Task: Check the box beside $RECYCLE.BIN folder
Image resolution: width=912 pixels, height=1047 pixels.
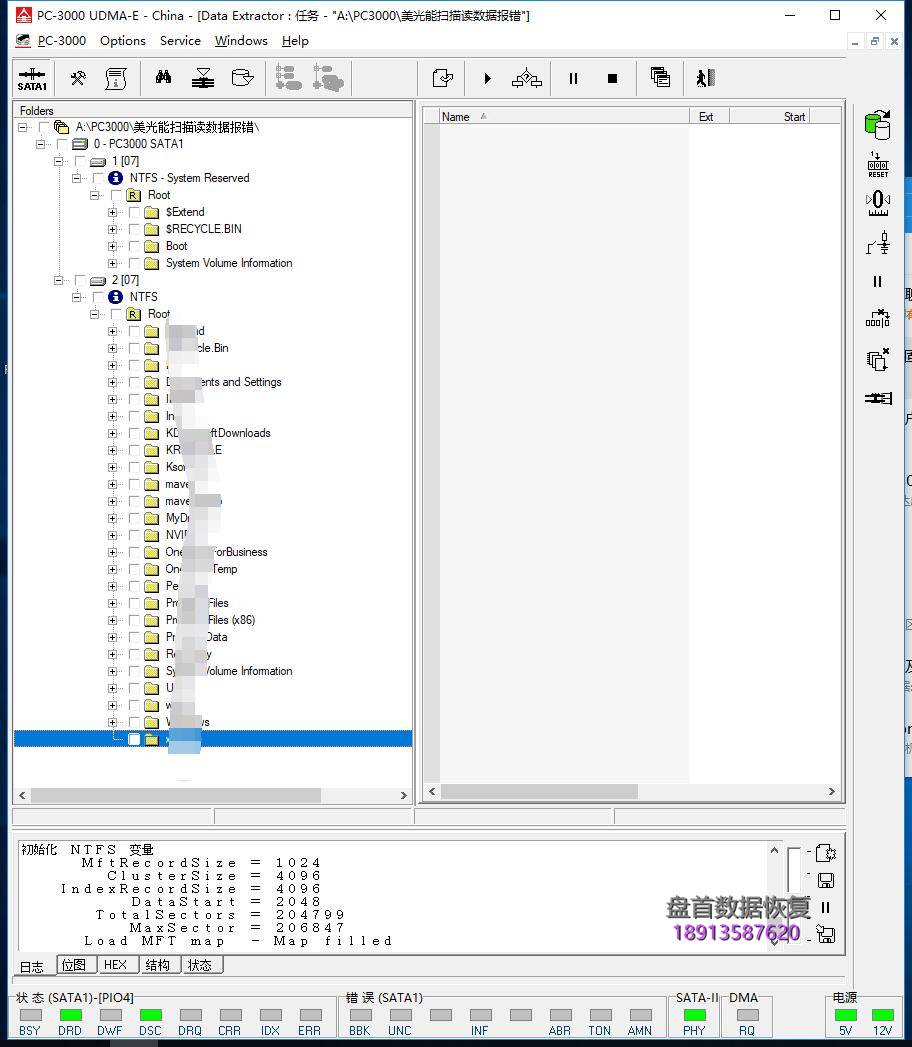Action: pyautogui.click(x=134, y=229)
